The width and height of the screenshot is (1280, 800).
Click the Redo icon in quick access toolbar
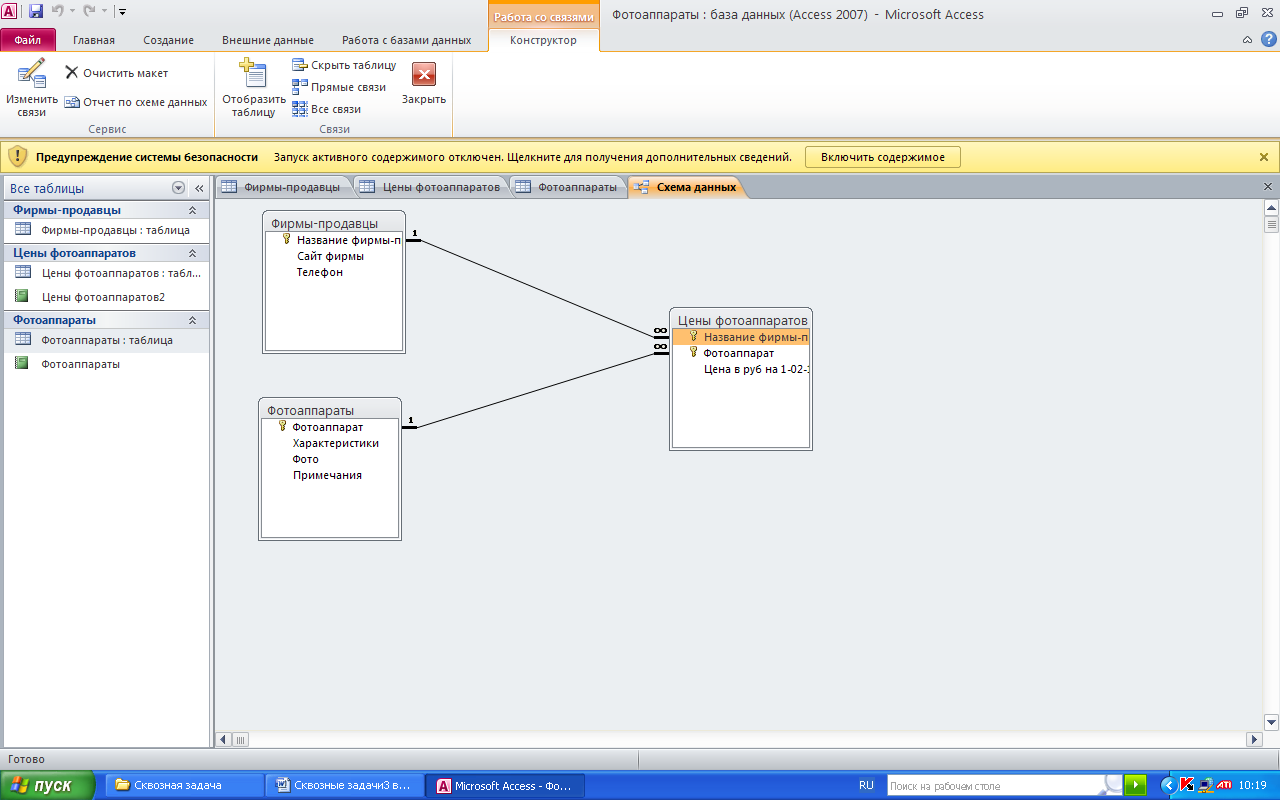pos(89,12)
